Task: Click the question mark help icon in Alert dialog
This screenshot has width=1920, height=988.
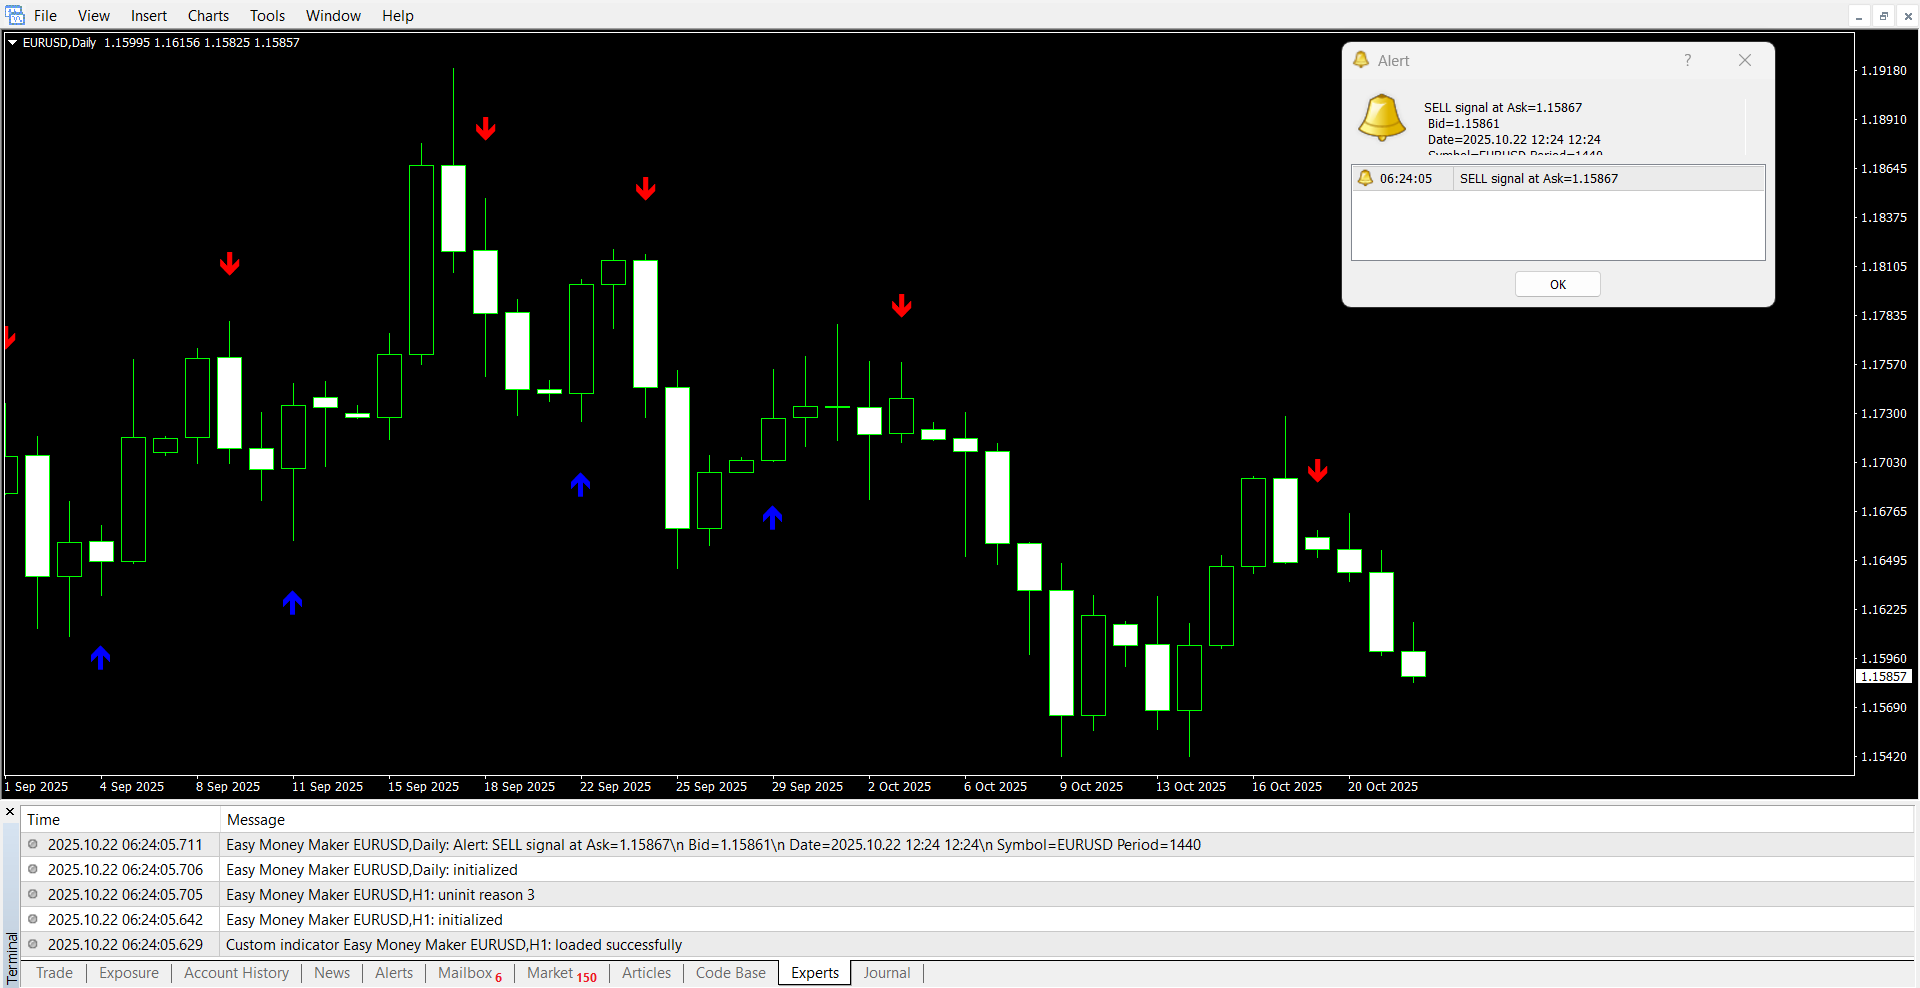Action: coord(1687,60)
